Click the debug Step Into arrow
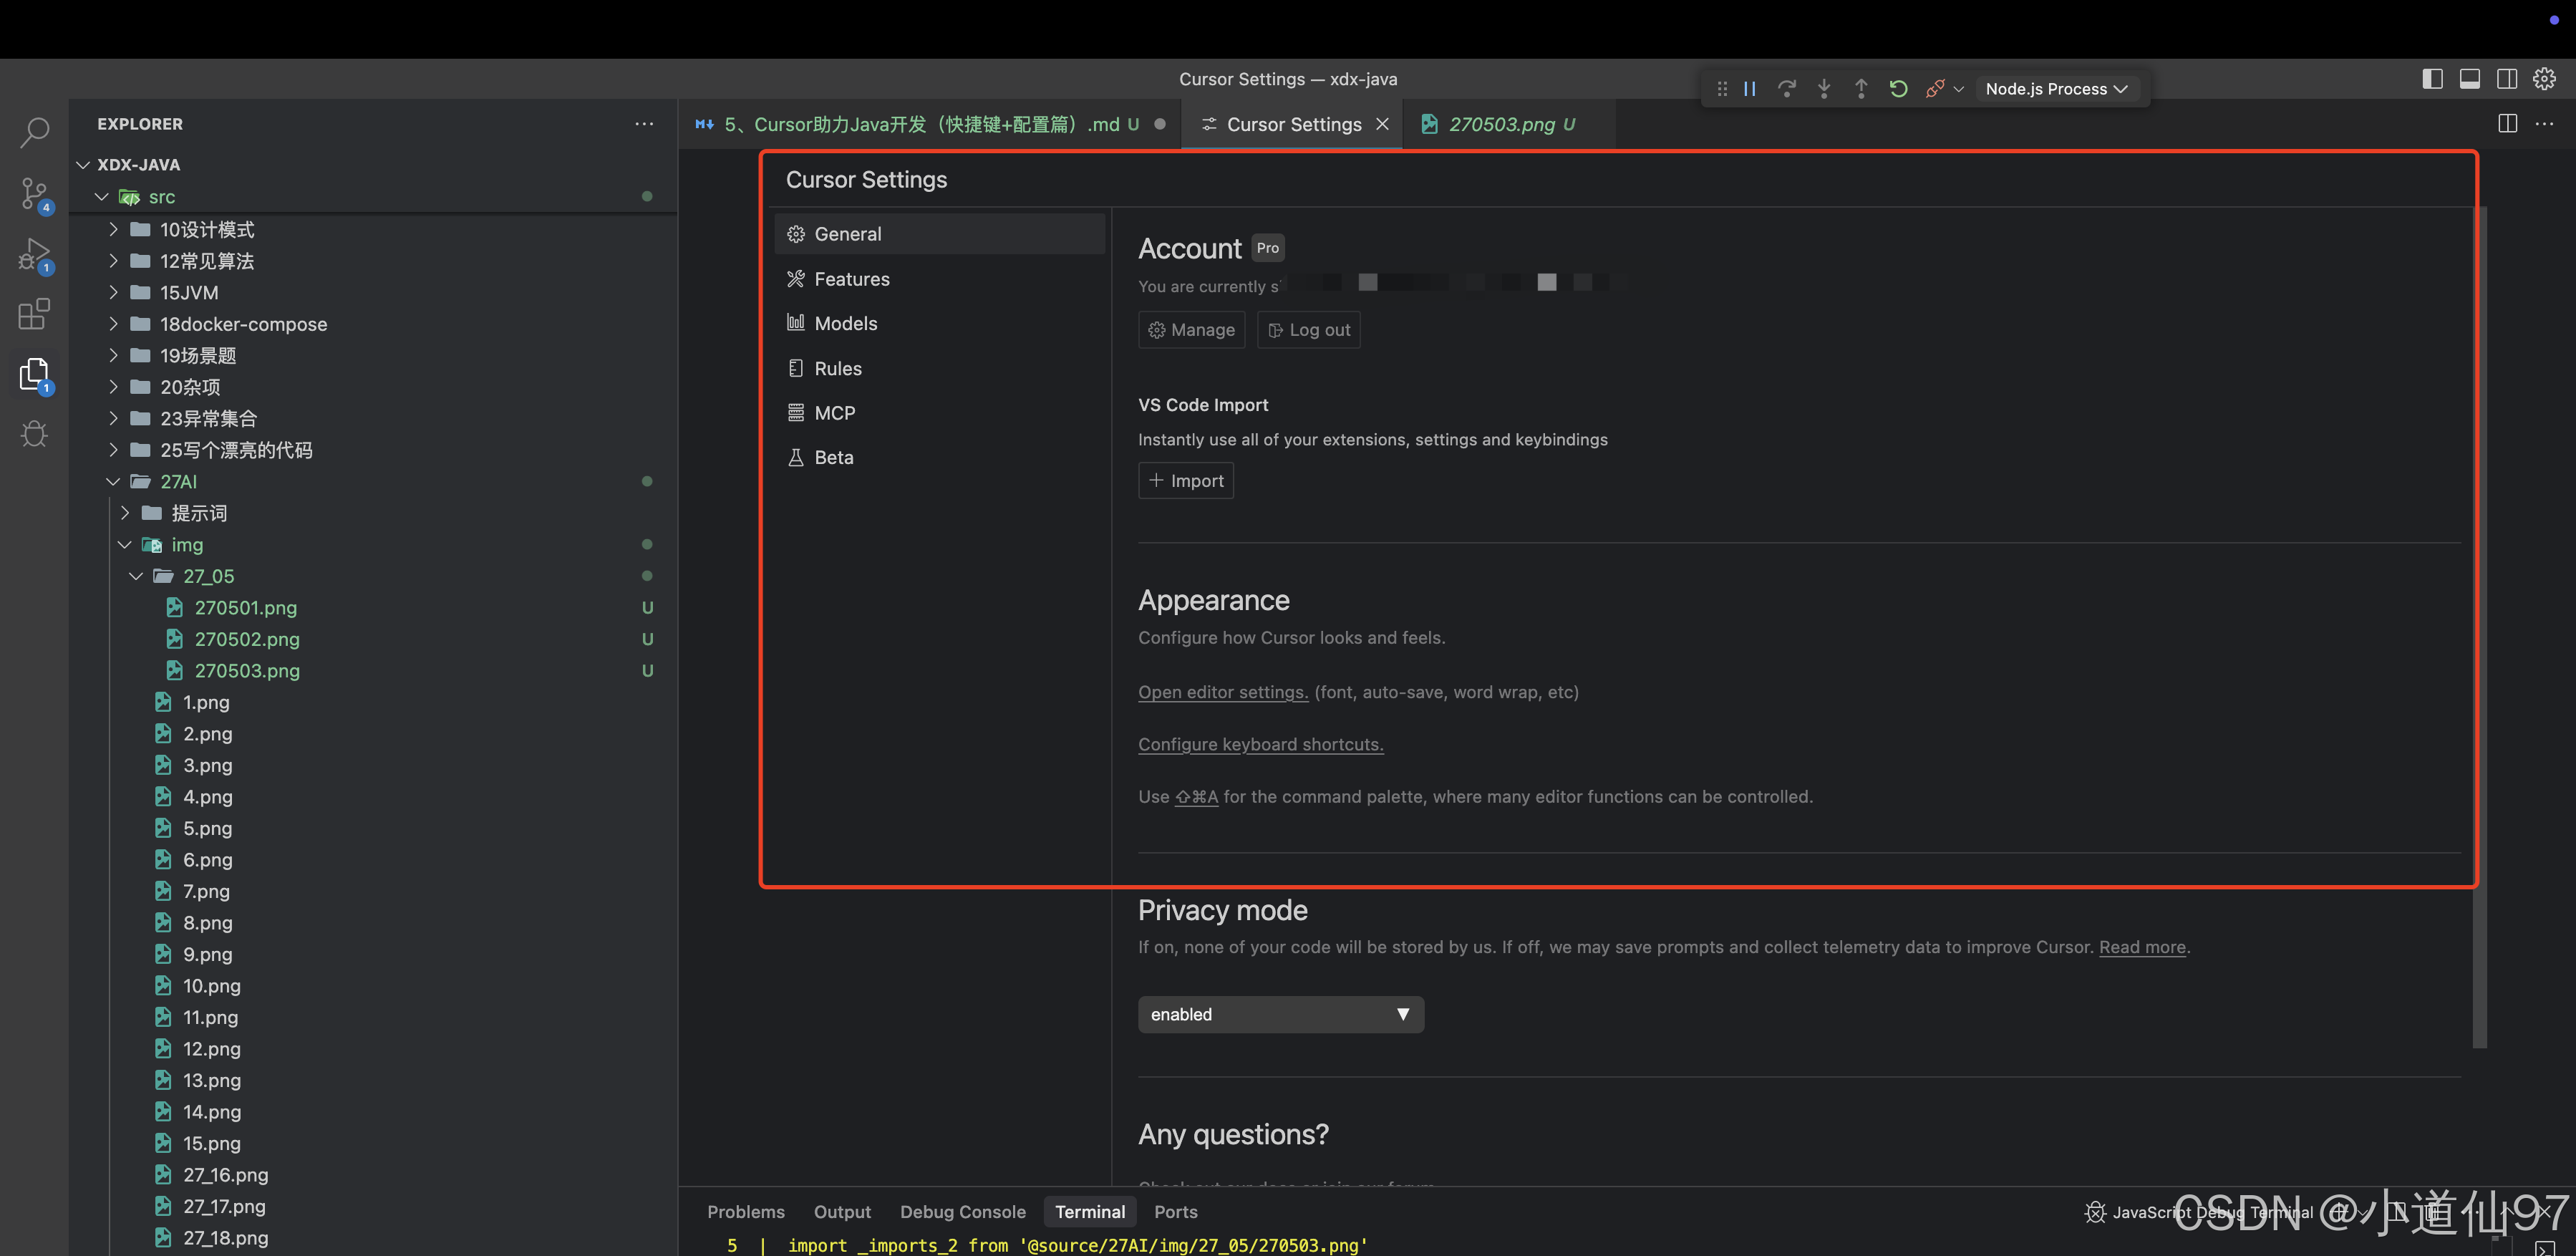The image size is (2576, 1256). (1824, 89)
